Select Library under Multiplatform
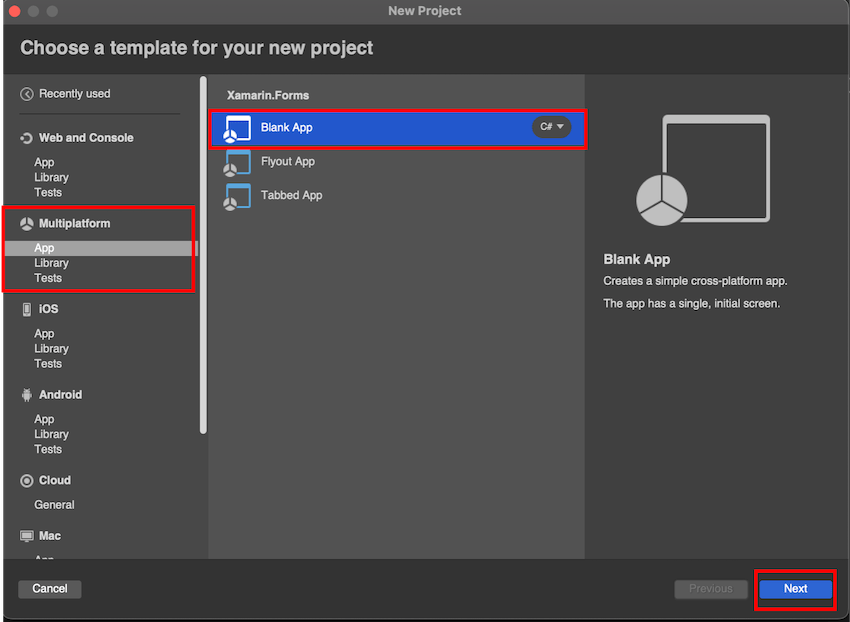 [51, 263]
